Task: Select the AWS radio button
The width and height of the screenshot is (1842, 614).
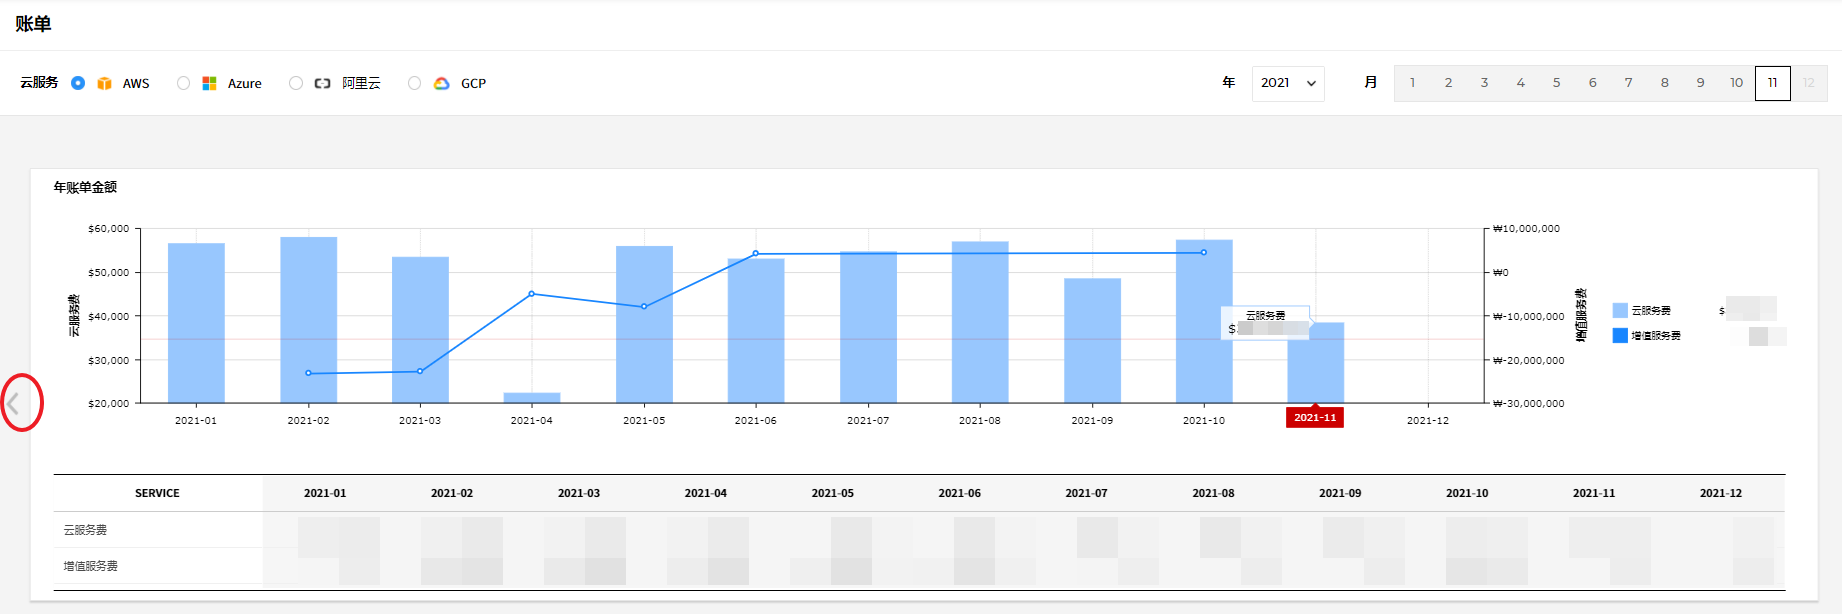Action: (78, 83)
